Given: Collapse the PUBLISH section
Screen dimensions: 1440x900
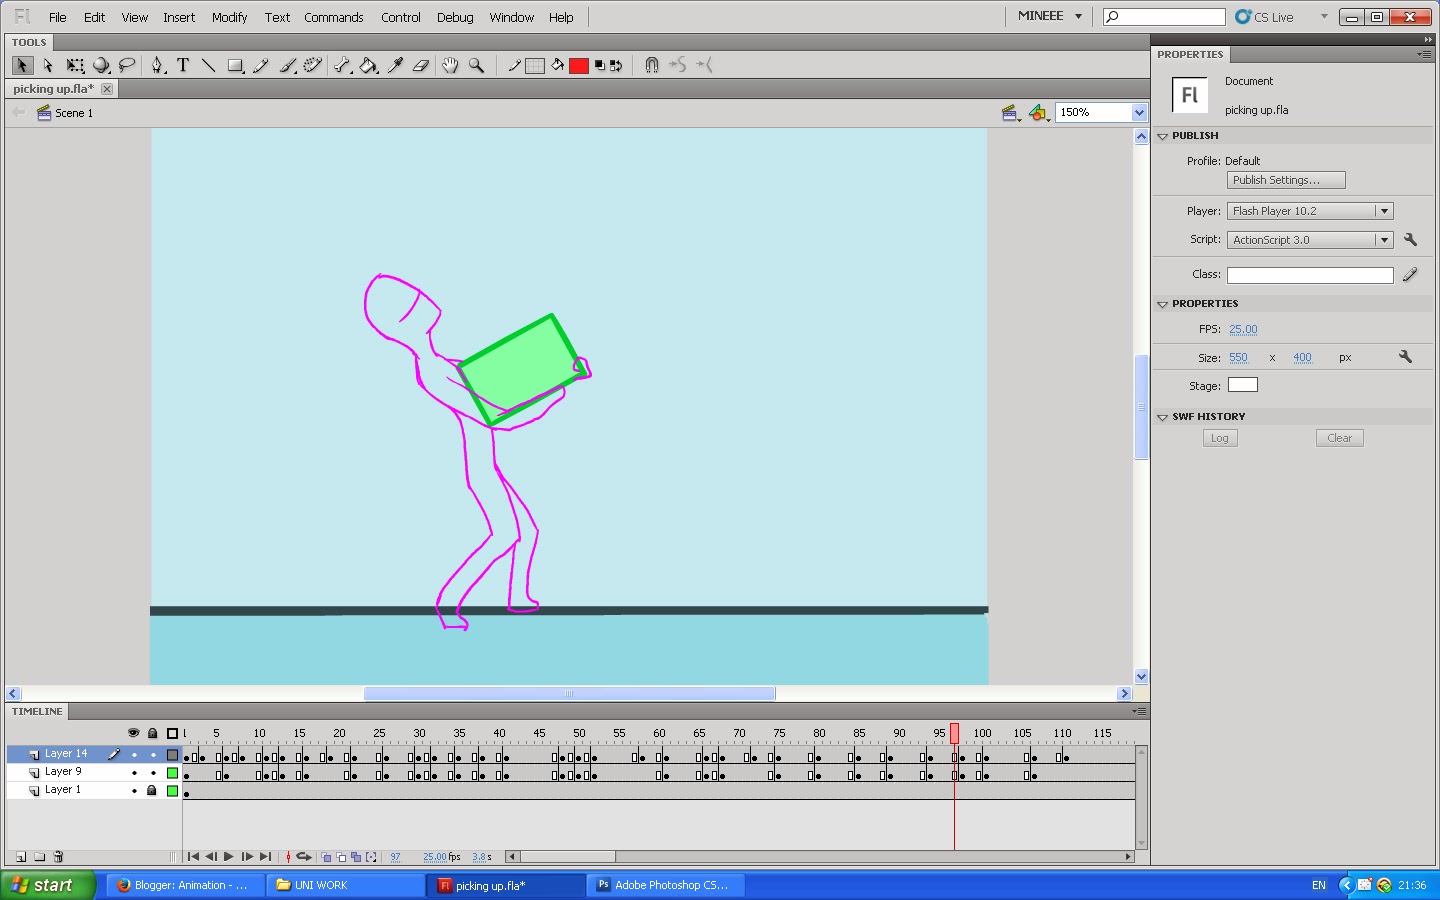Looking at the screenshot, I should (x=1163, y=136).
